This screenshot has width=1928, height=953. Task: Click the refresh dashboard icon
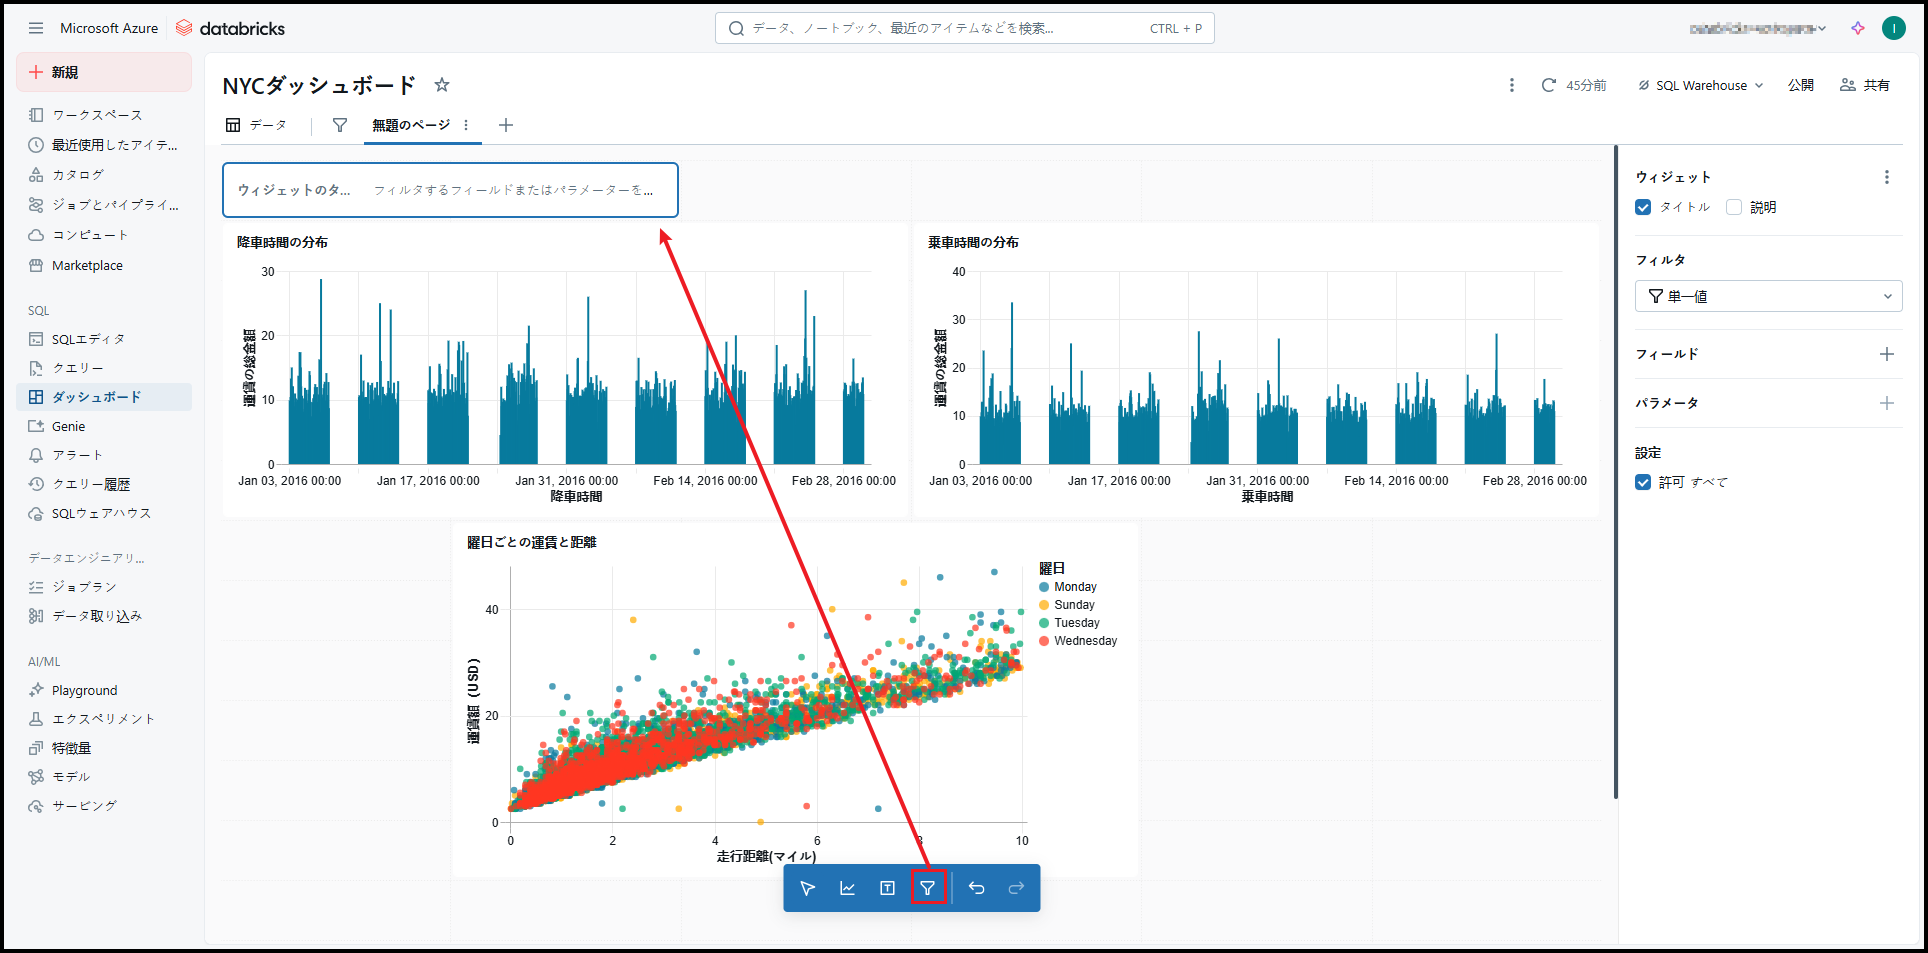click(1548, 85)
